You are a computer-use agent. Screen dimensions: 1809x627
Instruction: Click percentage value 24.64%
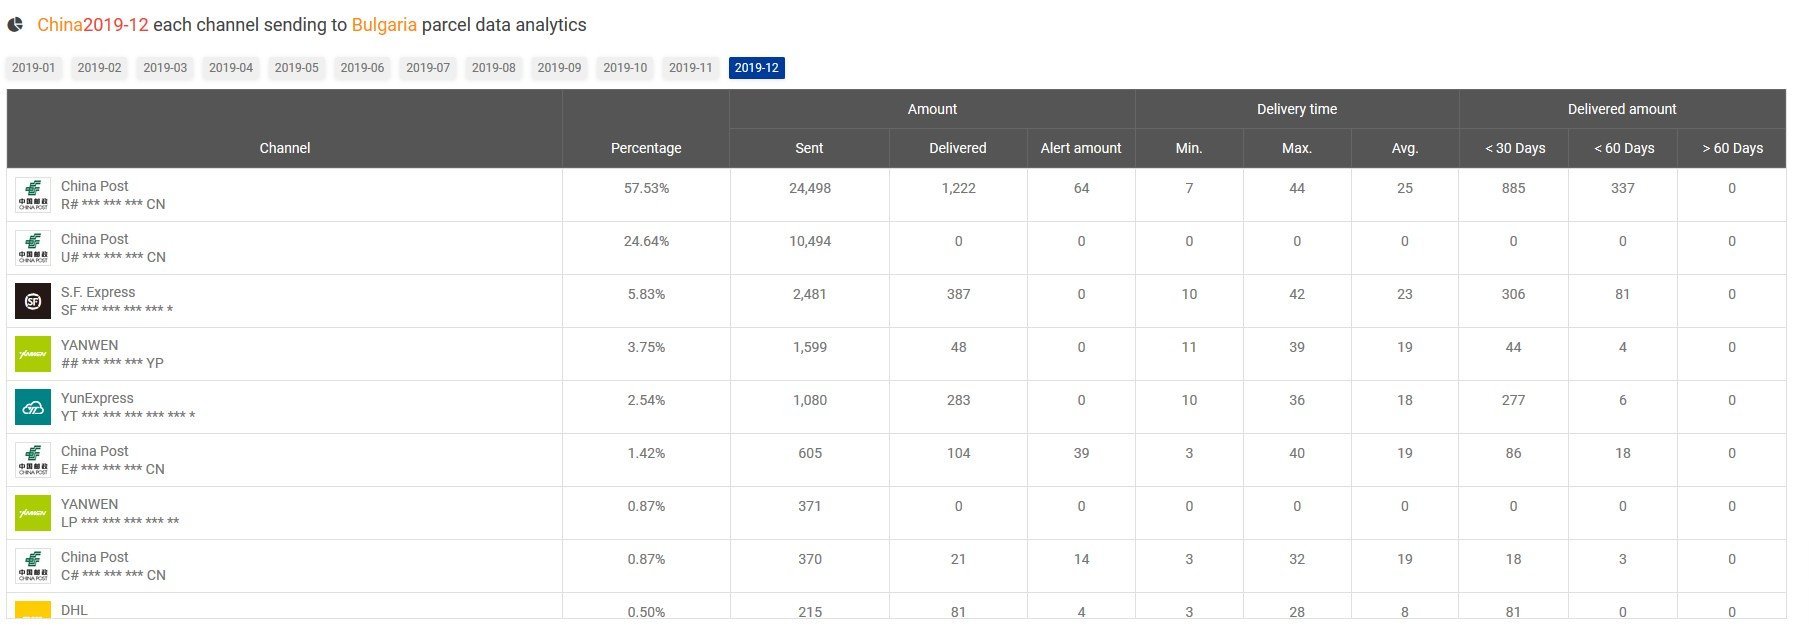(x=646, y=241)
